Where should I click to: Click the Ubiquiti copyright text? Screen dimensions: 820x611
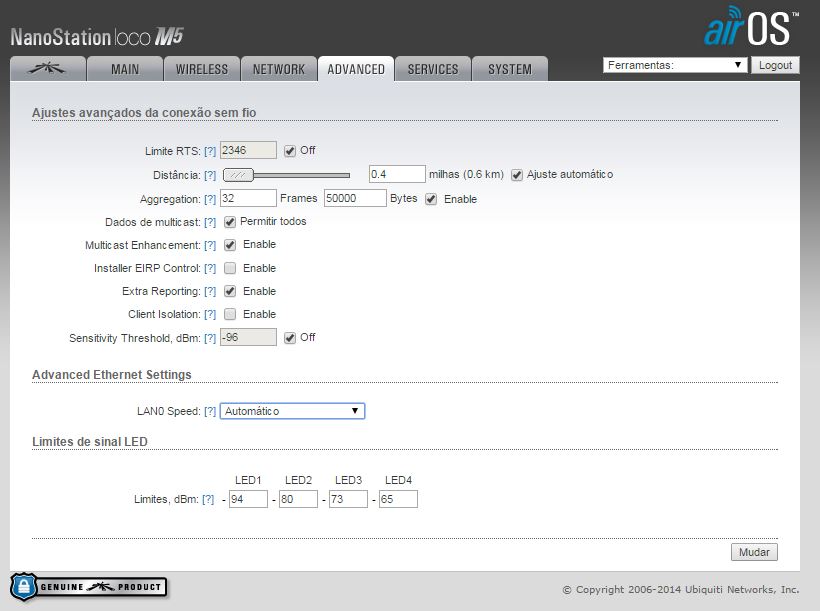681,590
